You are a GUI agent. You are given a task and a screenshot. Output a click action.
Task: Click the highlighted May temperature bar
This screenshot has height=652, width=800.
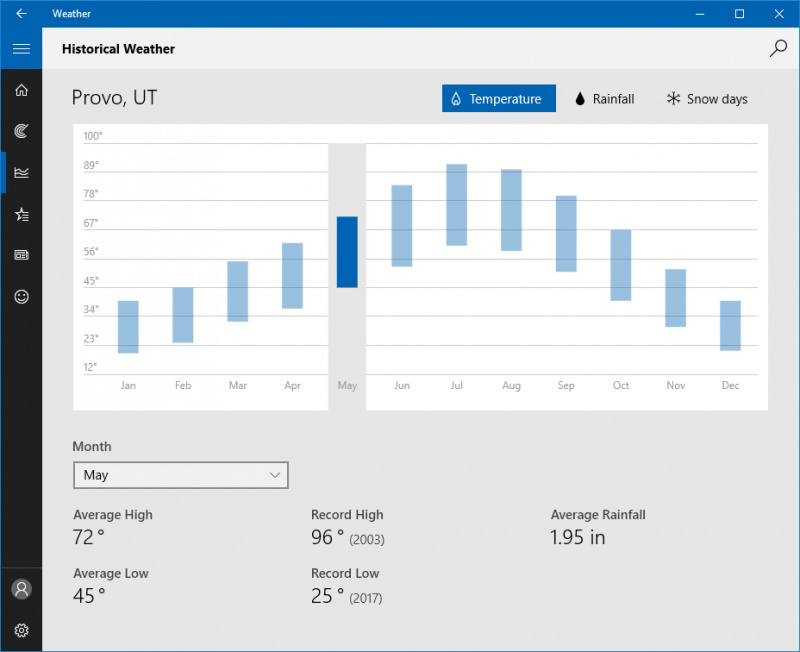[347, 252]
